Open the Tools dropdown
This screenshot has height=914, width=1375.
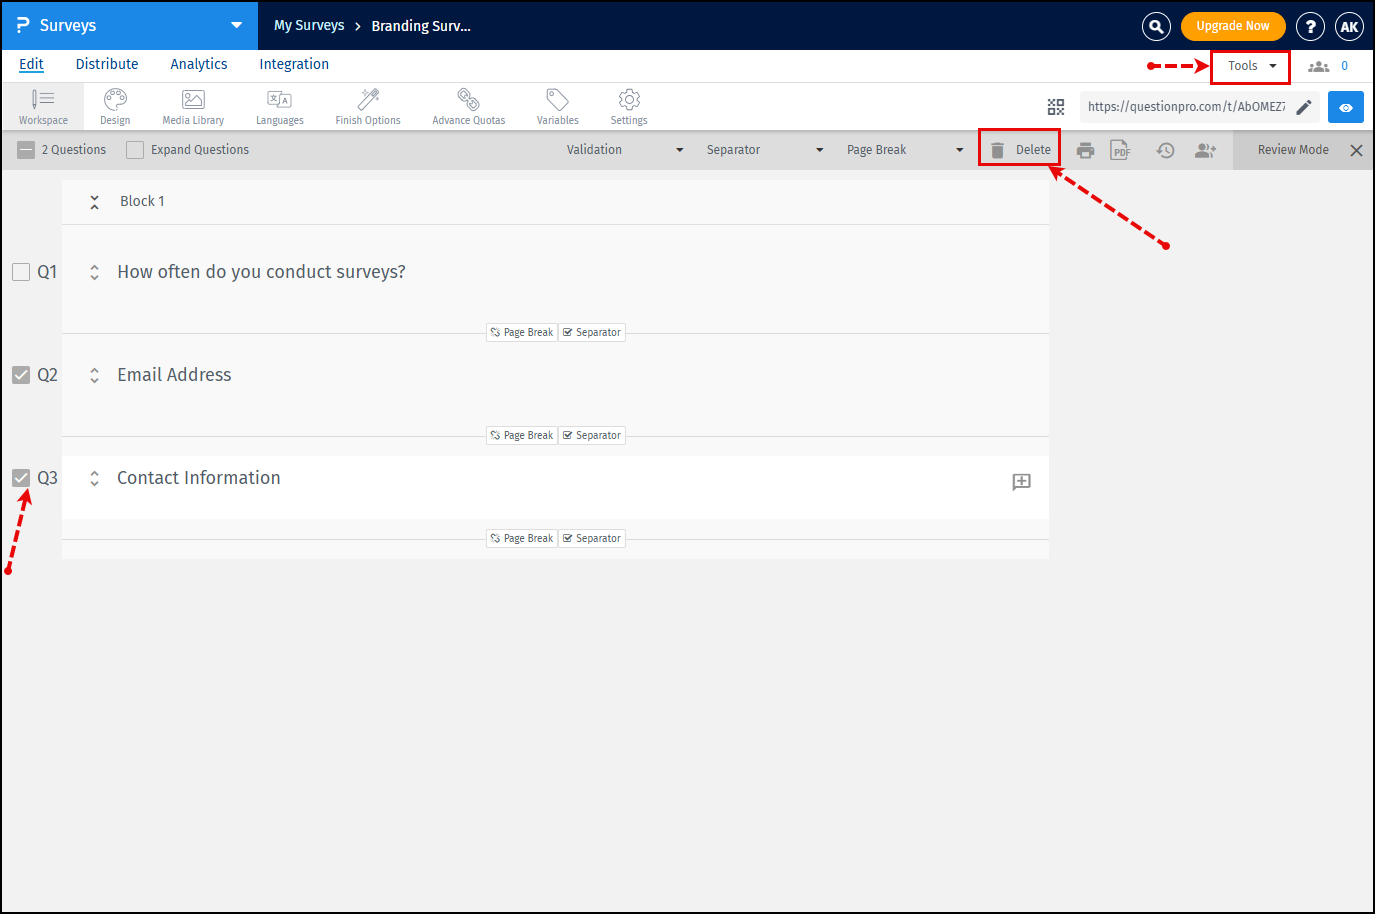coord(1250,66)
